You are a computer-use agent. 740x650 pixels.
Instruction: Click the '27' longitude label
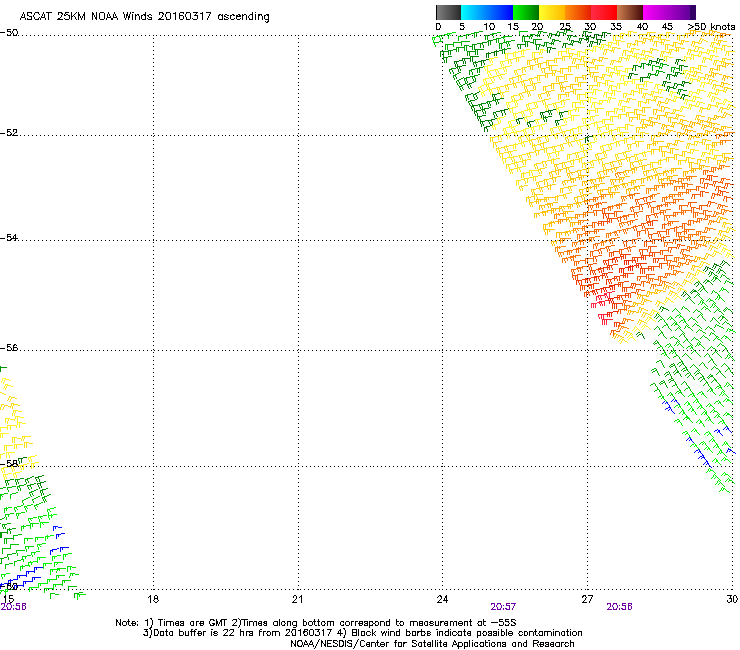coord(587,599)
